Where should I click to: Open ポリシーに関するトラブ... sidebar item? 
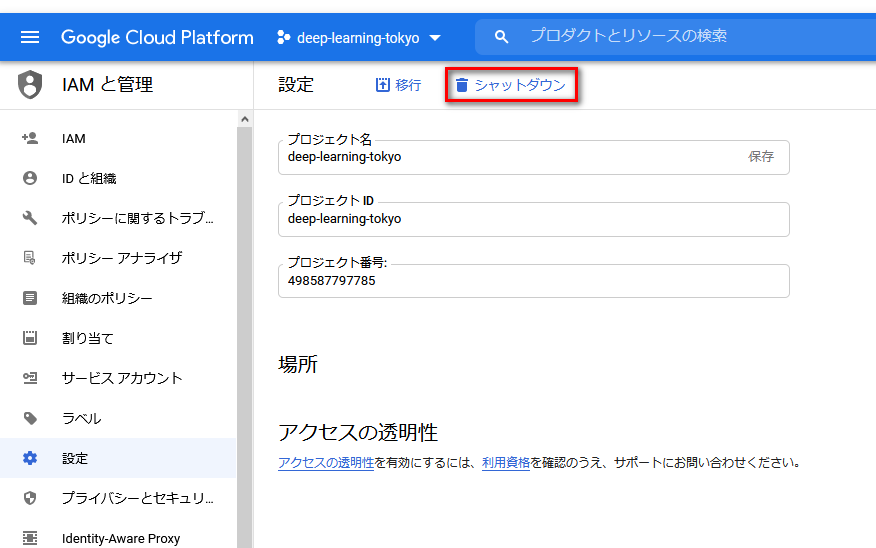[118, 218]
